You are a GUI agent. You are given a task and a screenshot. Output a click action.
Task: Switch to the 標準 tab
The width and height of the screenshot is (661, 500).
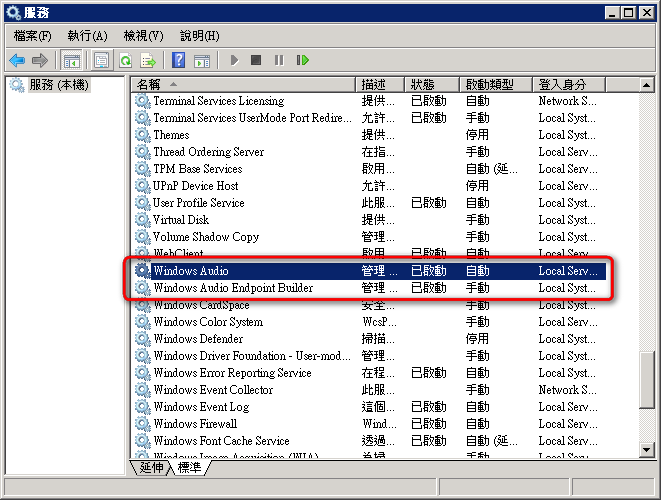coord(190,468)
